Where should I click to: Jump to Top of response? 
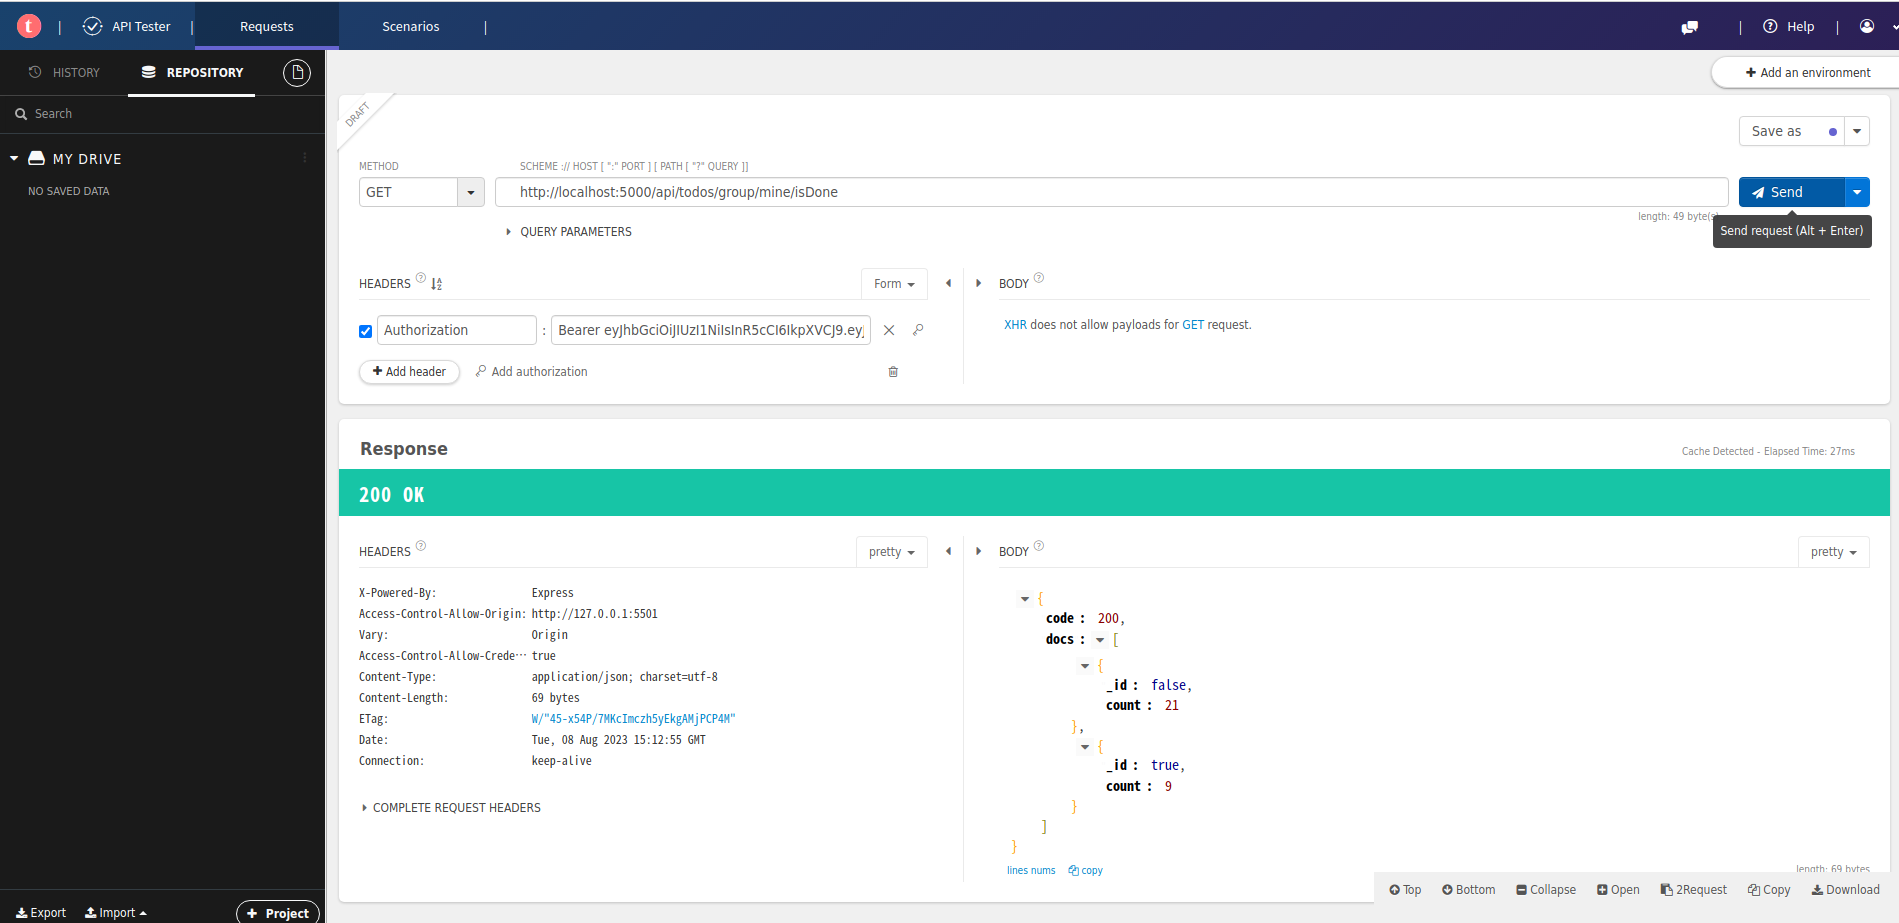(1405, 890)
